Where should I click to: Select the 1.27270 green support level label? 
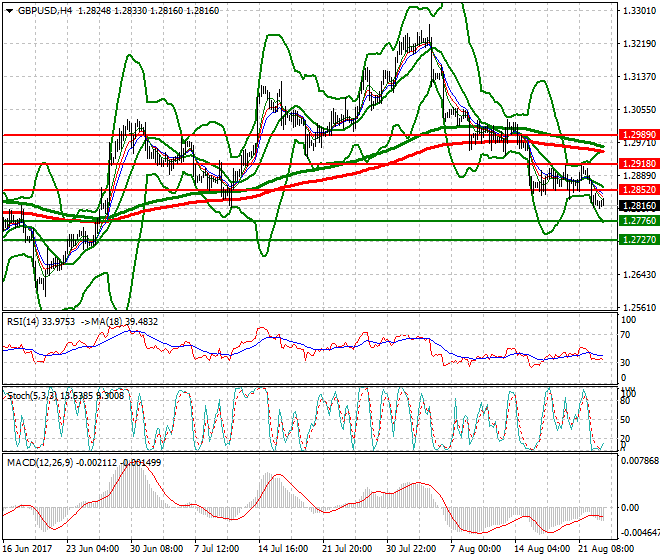click(x=635, y=240)
